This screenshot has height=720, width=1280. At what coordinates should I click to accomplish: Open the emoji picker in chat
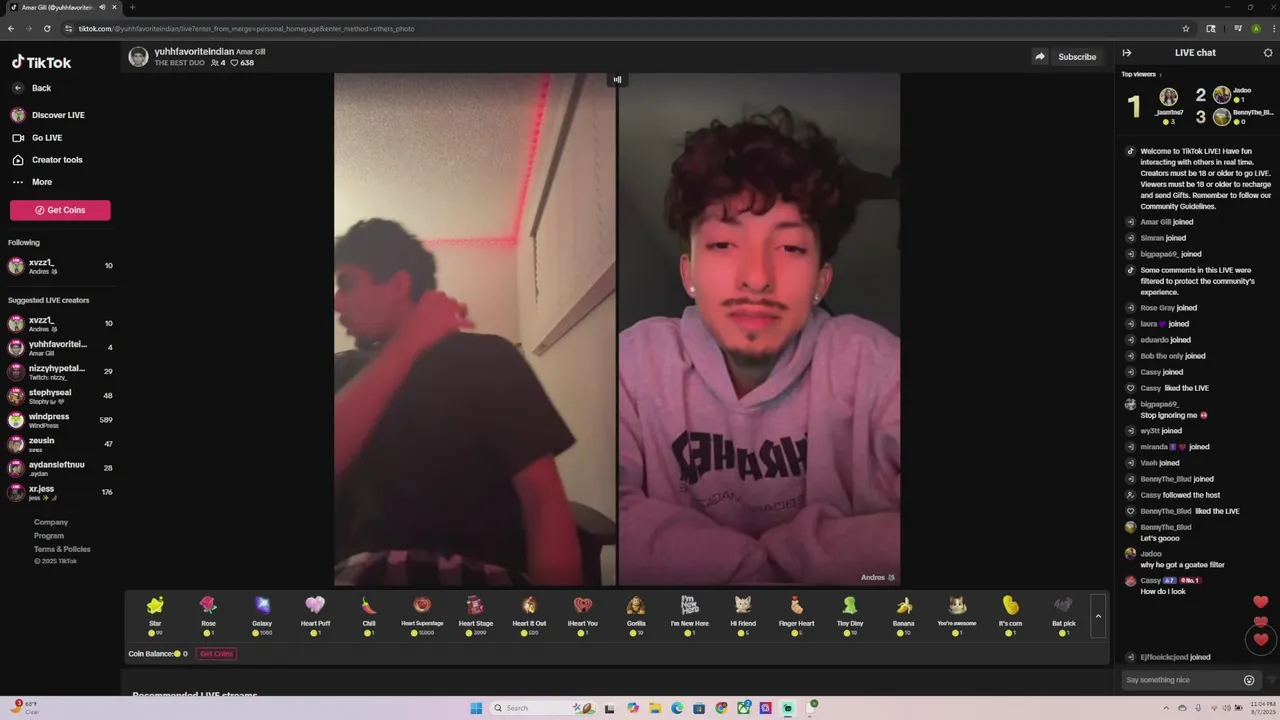1249,680
